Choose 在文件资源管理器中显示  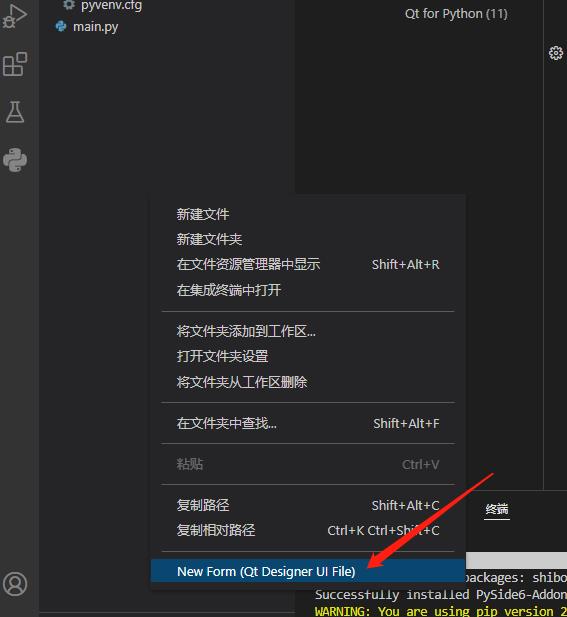click(308, 264)
